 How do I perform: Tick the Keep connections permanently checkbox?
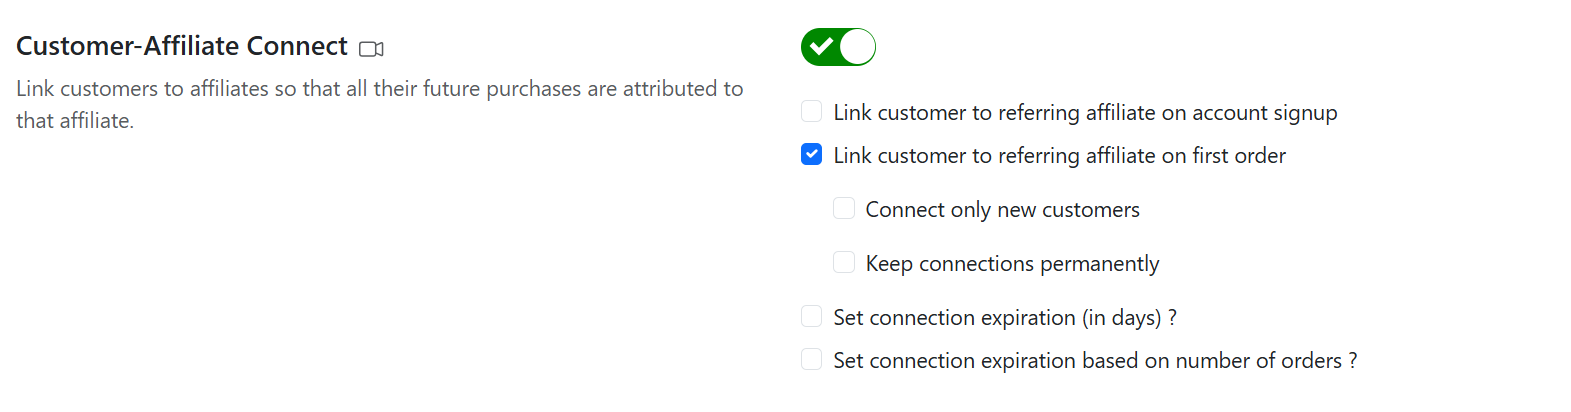coord(844,262)
